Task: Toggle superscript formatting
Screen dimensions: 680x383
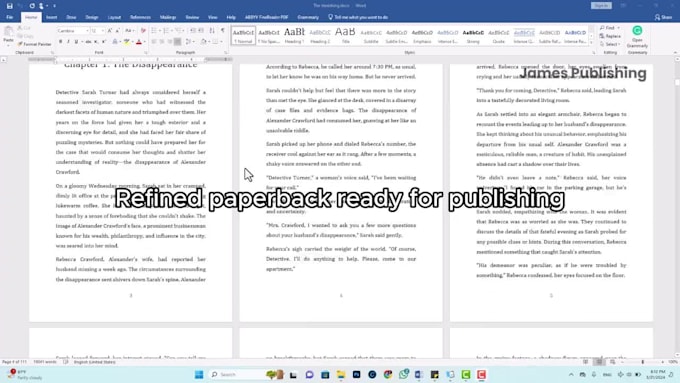Action: pos(104,42)
